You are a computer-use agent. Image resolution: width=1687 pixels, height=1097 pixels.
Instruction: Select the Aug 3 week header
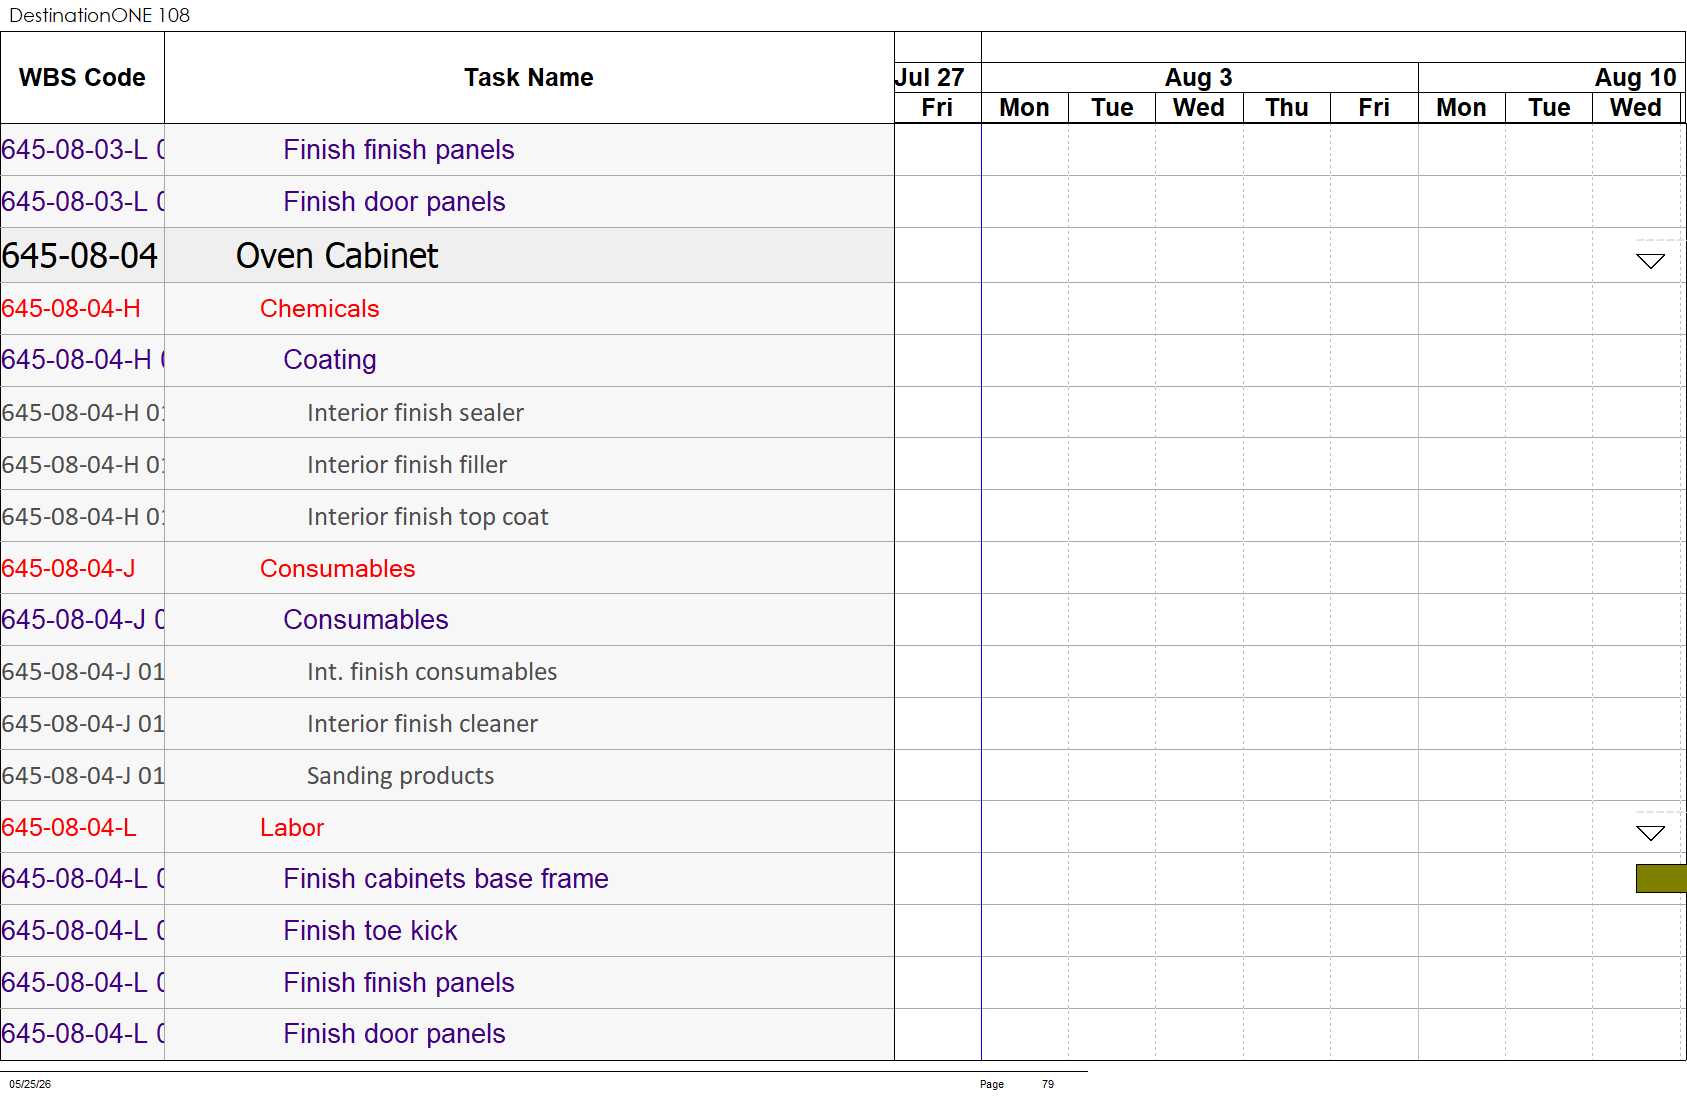(x=1199, y=77)
